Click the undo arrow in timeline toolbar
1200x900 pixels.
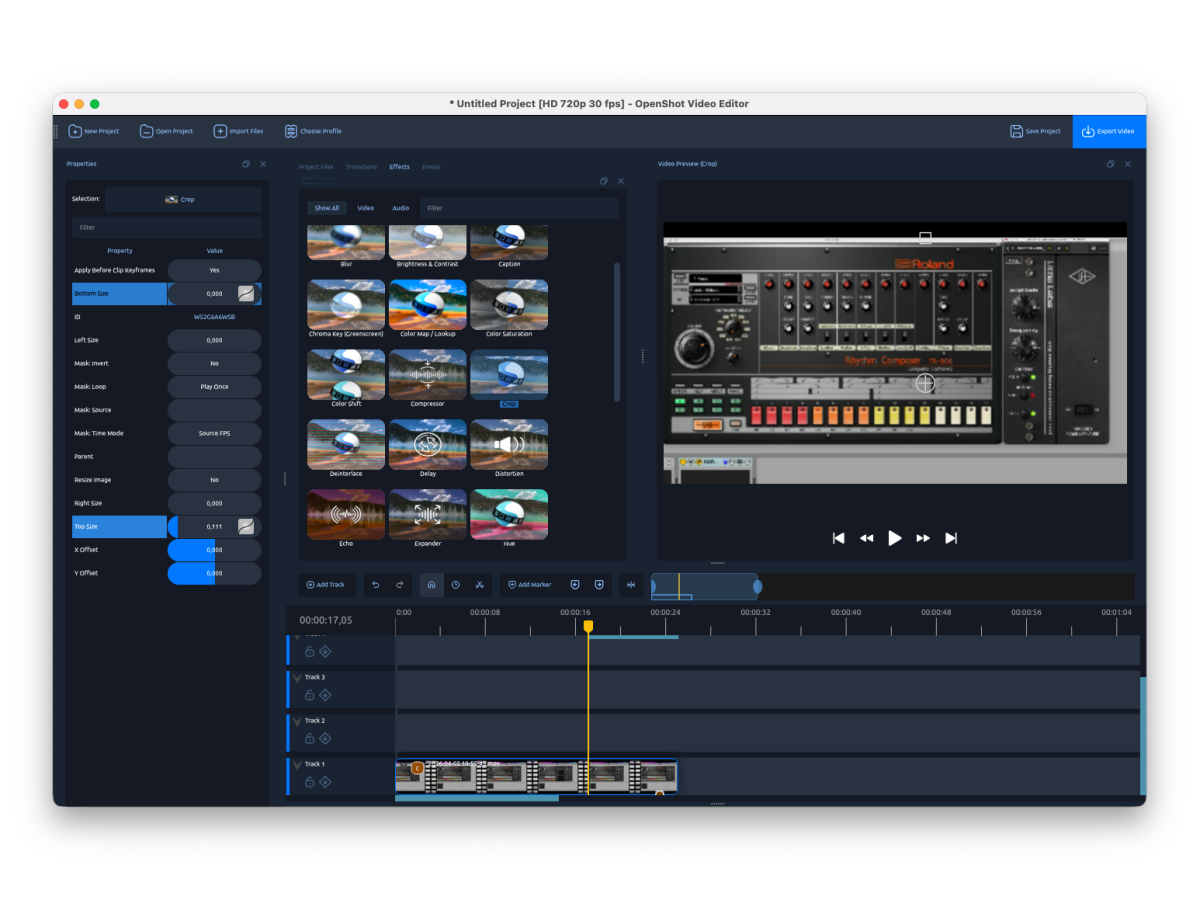[x=376, y=584]
